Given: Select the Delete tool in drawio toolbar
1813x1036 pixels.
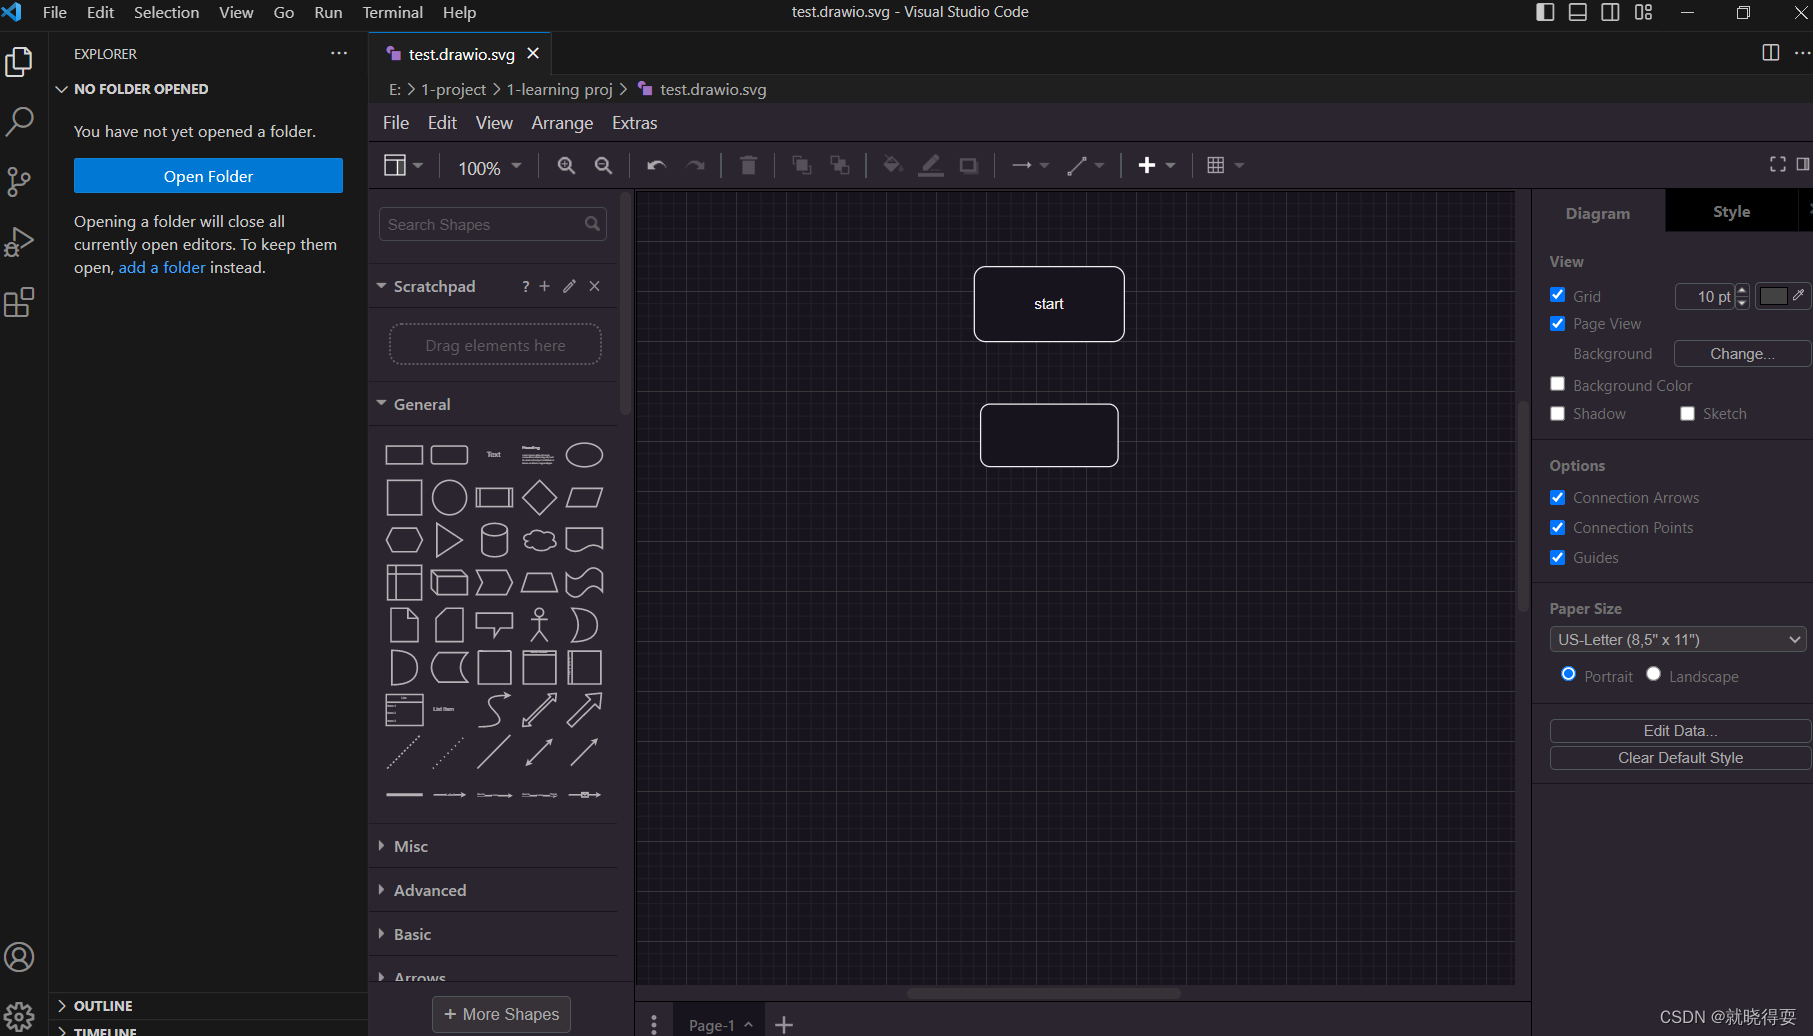Looking at the screenshot, I should tap(748, 165).
